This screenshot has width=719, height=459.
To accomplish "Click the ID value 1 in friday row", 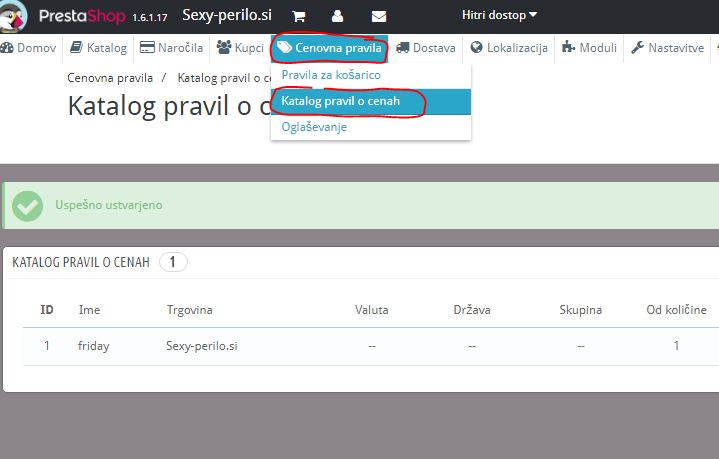I will pyautogui.click(x=47, y=346).
